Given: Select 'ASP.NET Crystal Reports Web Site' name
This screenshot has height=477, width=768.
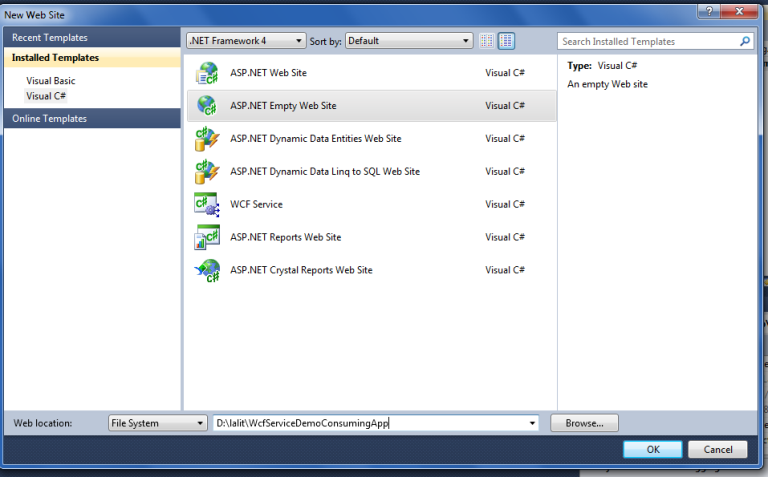Looking at the screenshot, I should [x=301, y=270].
